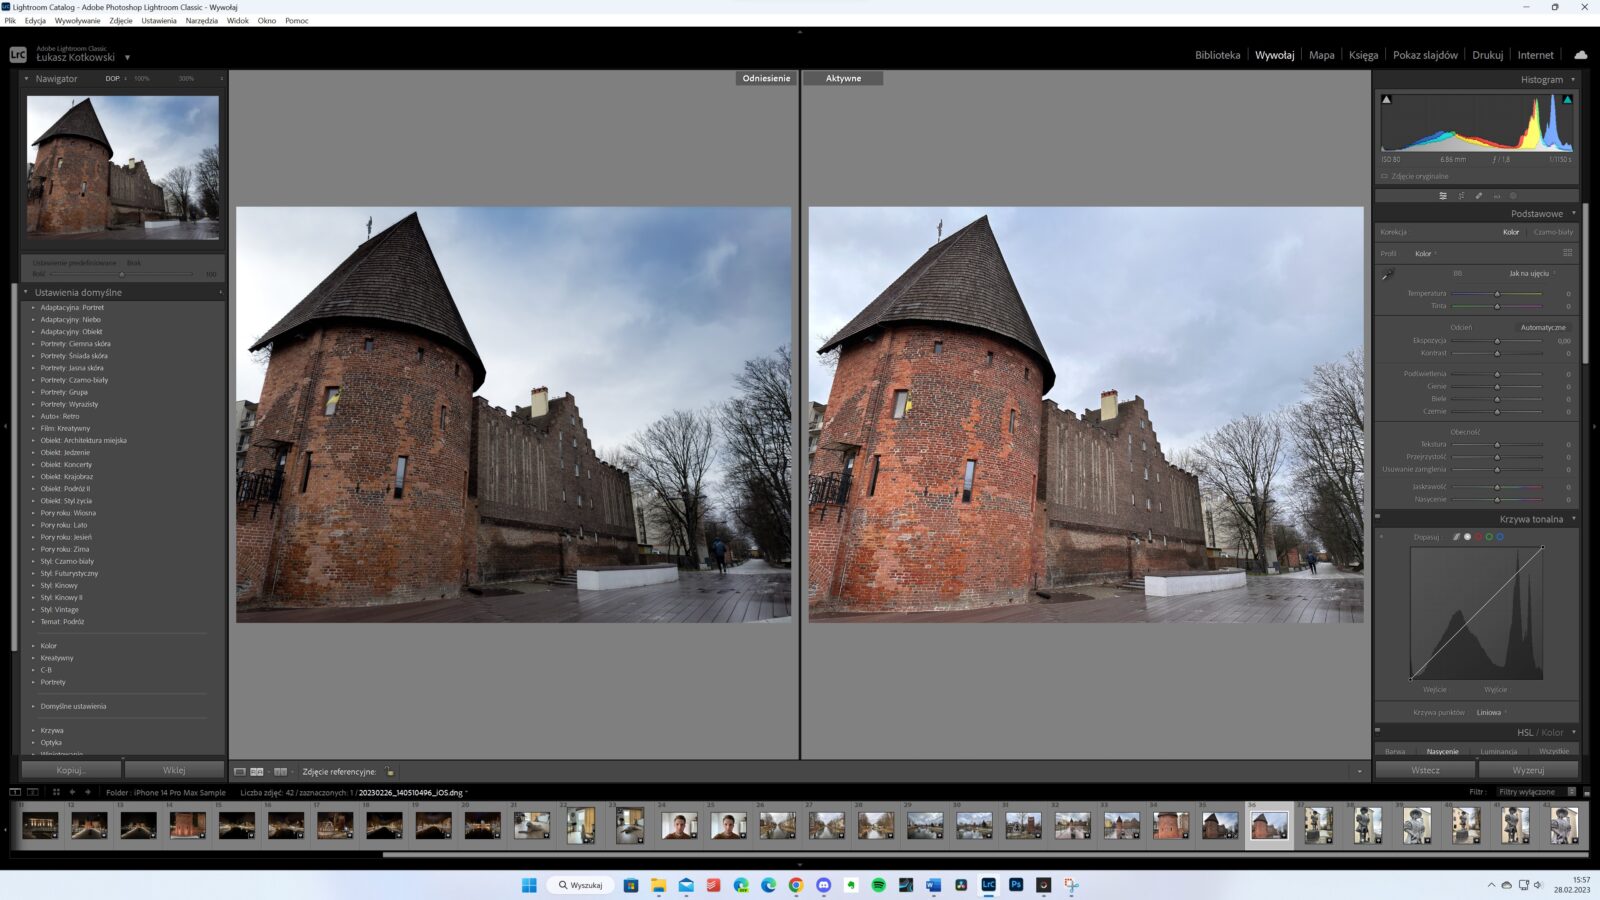Open Spotify from the Windows taskbar
This screenshot has height=900, width=1600.
click(878, 885)
